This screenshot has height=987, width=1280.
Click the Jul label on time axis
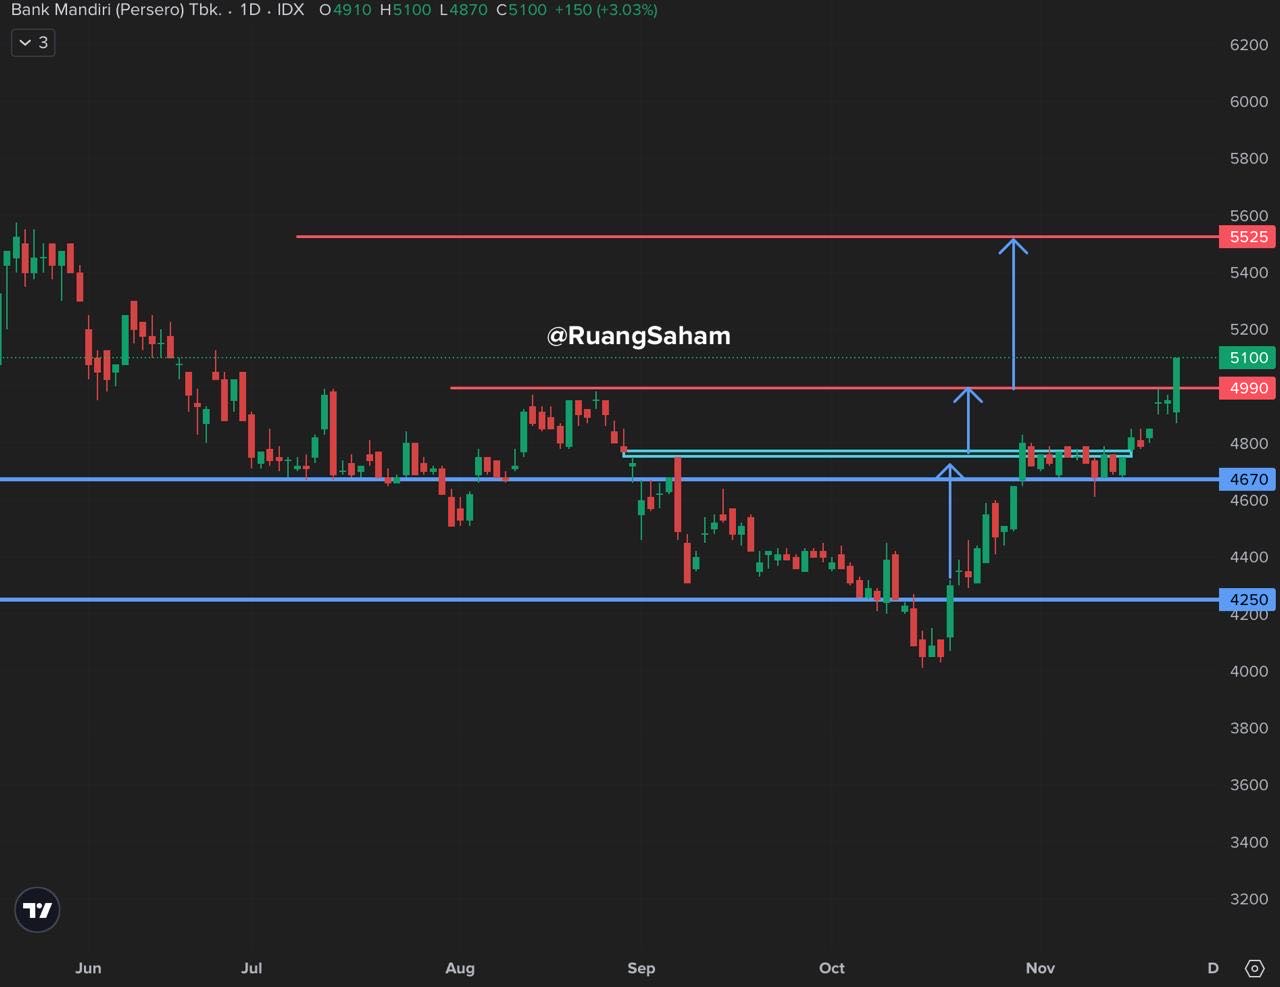(252, 968)
